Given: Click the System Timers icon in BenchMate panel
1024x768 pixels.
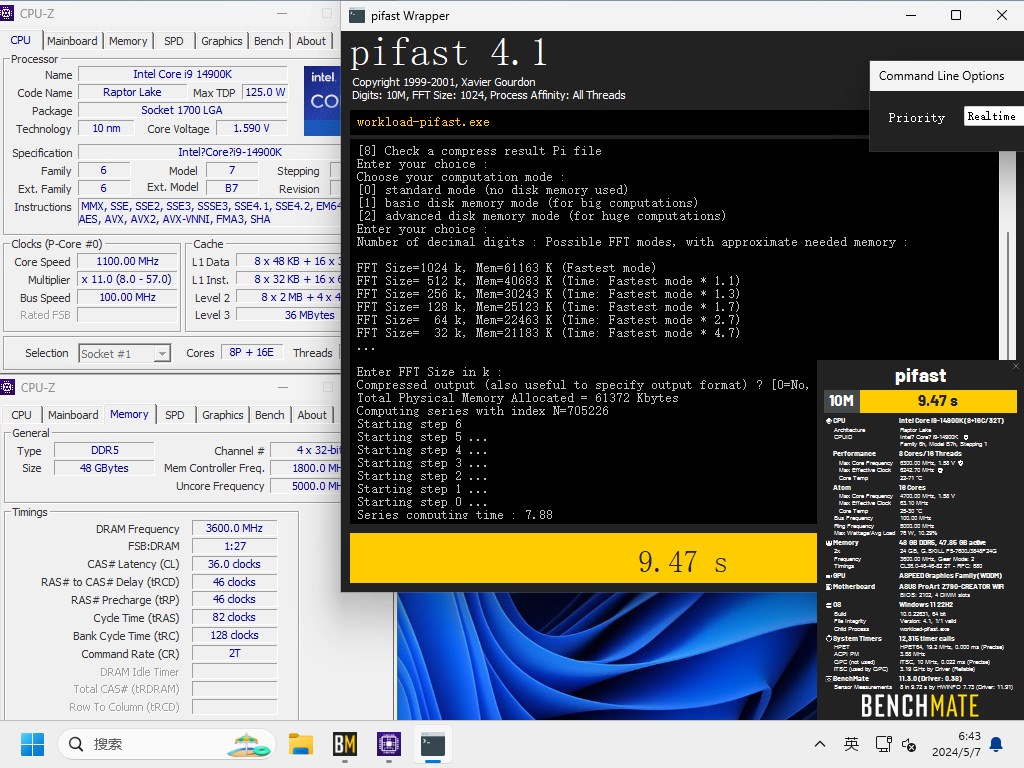Looking at the screenshot, I should 829,639.
